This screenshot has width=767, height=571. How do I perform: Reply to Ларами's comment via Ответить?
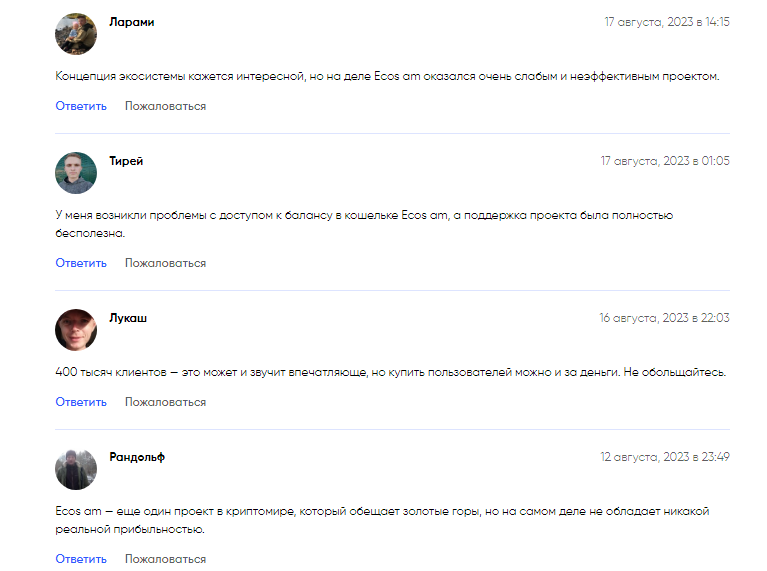point(81,106)
